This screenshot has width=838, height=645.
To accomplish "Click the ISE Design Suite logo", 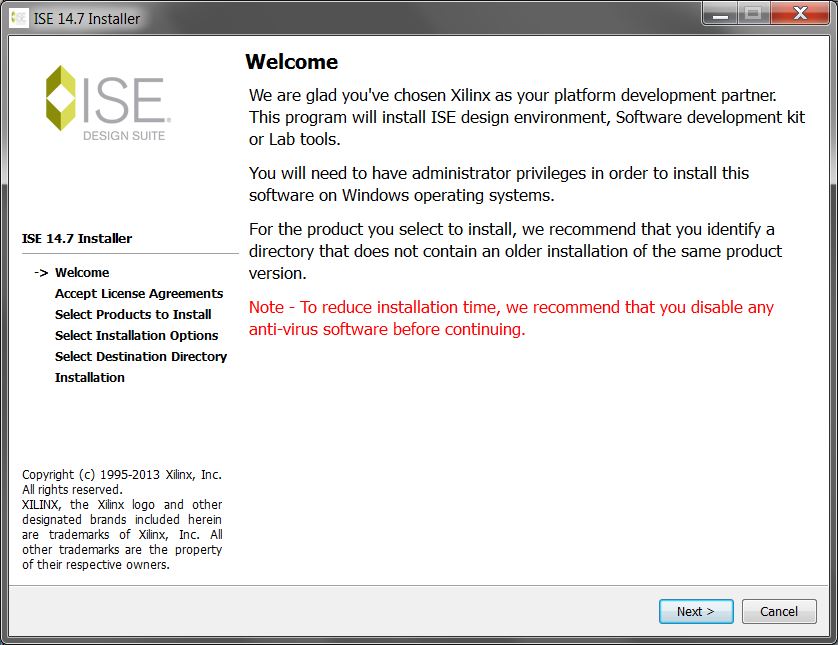I will (106, 102).
